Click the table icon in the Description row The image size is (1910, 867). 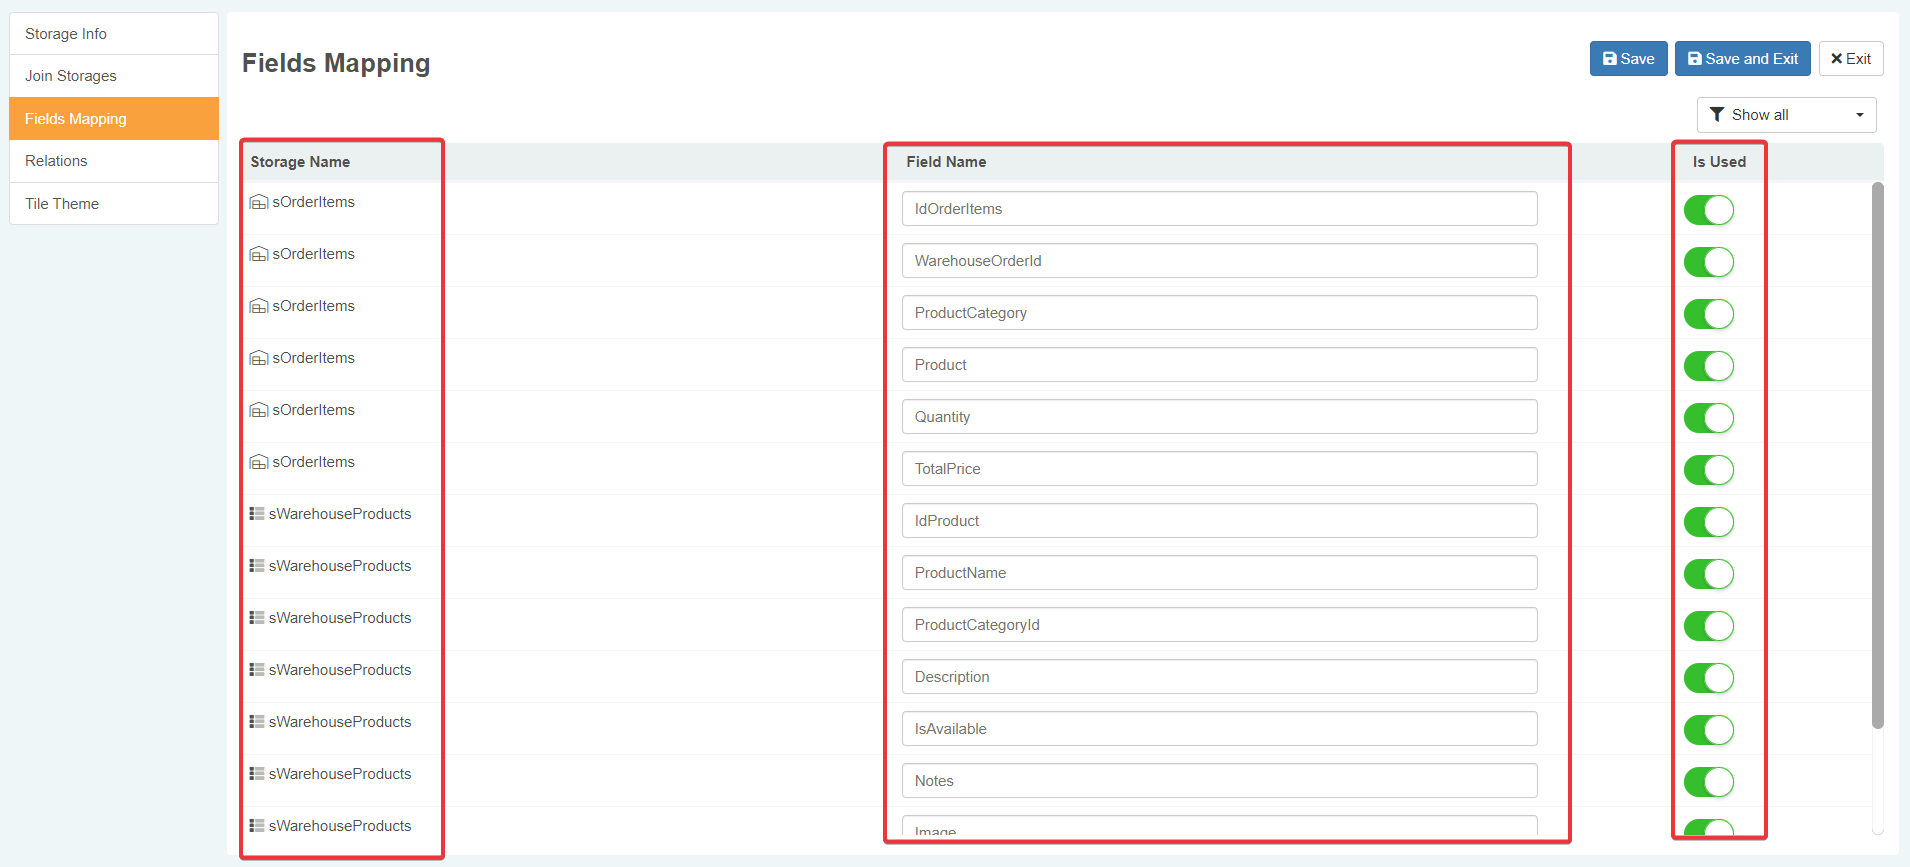click(257, 670)
